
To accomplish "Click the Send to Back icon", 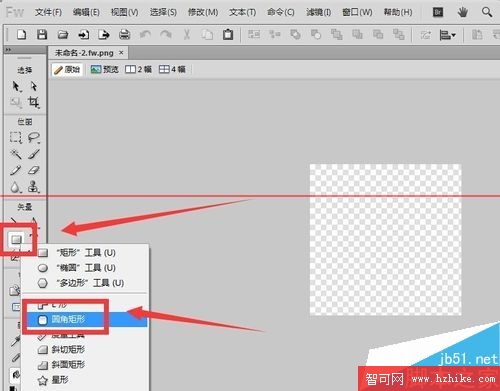I will (399, 34).
